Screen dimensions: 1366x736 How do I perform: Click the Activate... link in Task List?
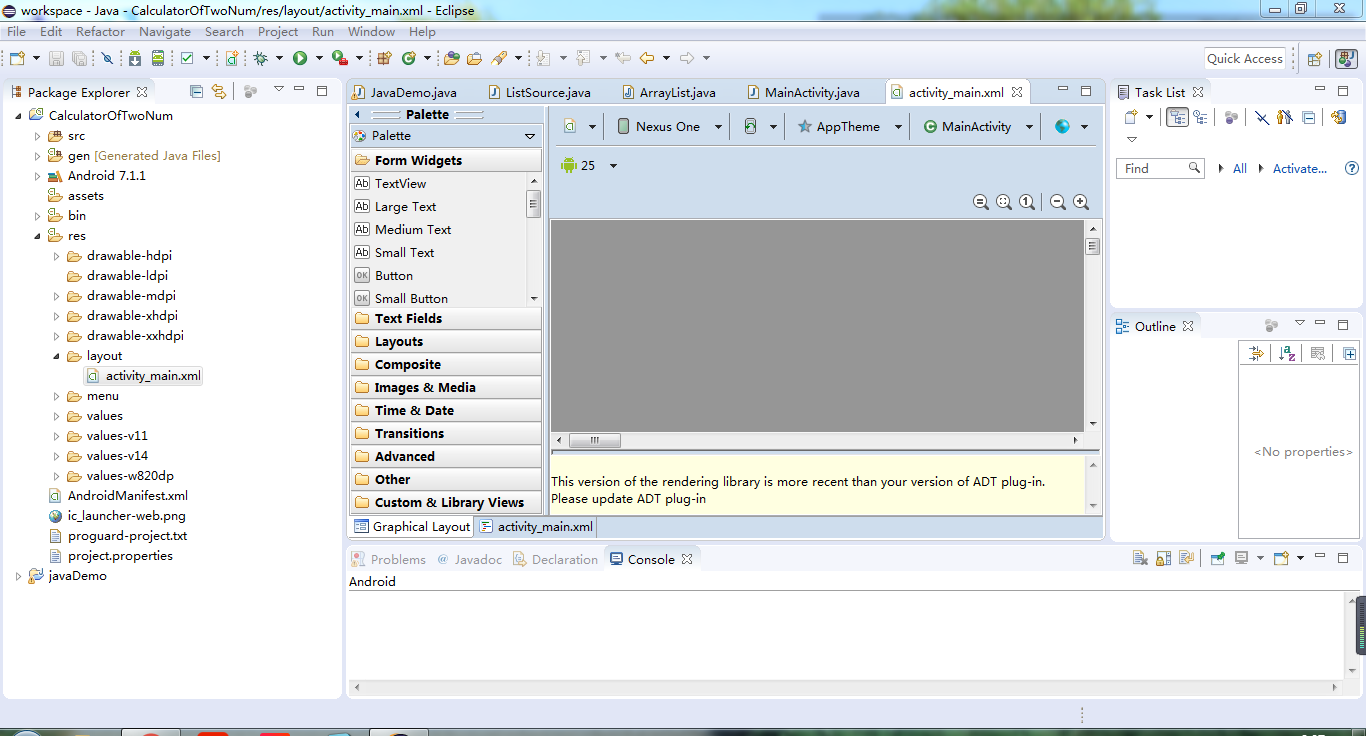click(x=1300, y=168)
